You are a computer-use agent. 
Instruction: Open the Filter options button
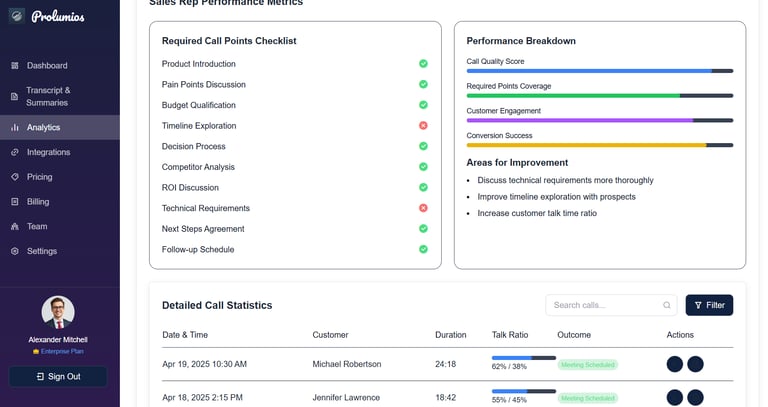click(709, 305)
